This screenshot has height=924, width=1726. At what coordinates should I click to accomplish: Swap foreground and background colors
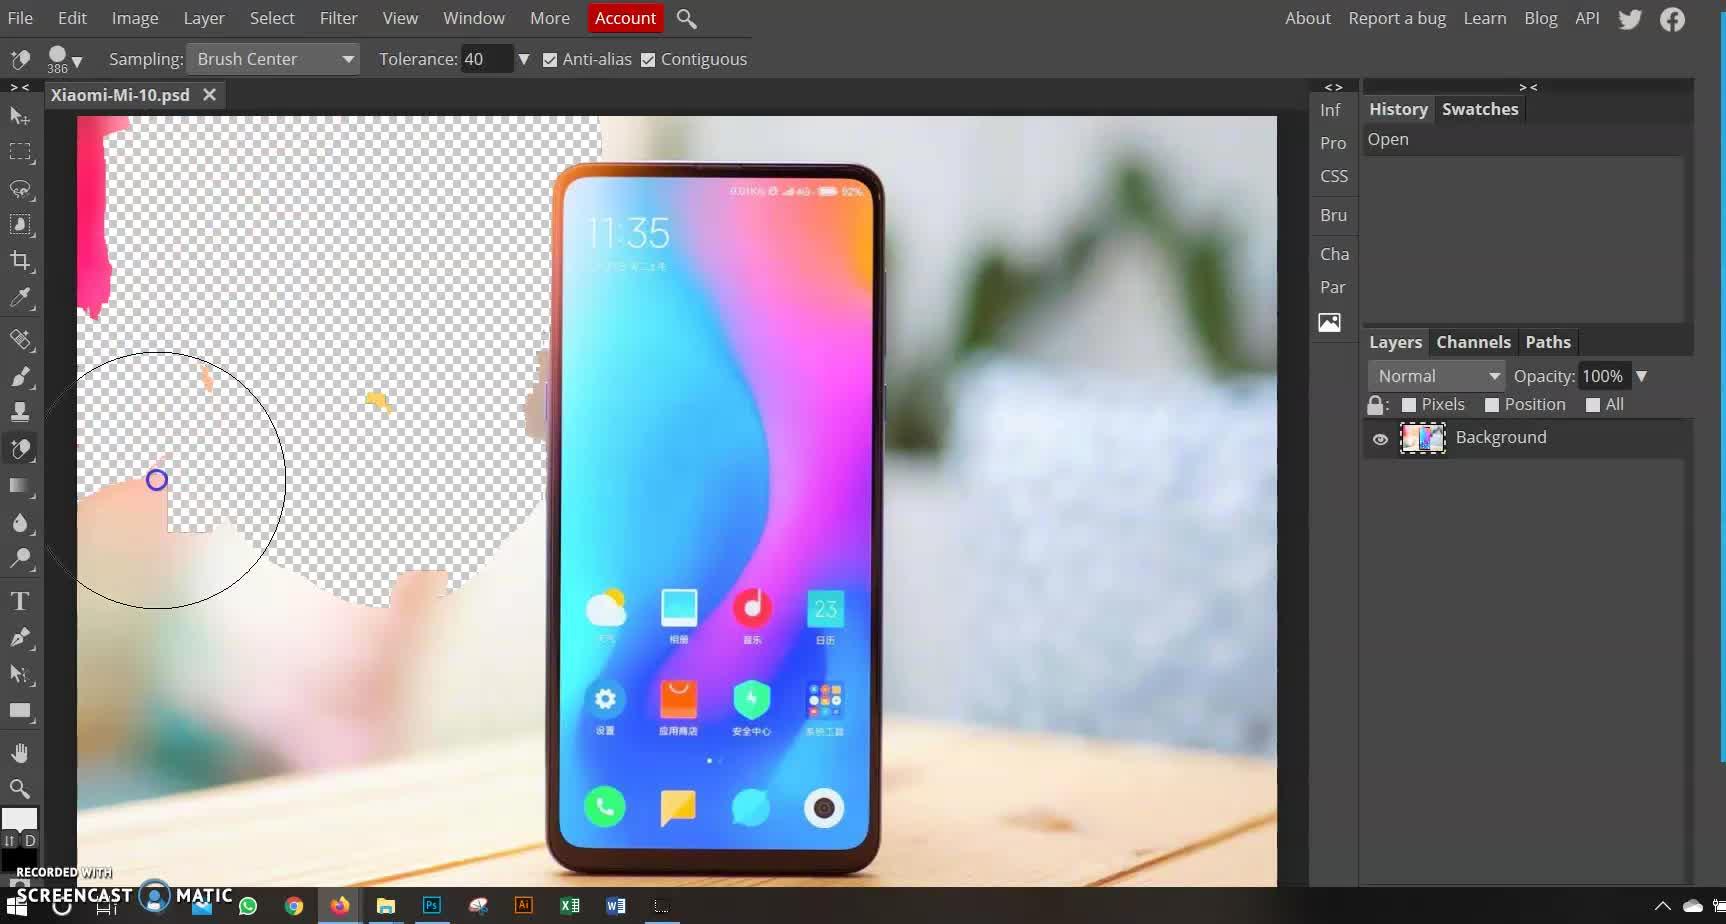pyautogui.click(x=10, y=841)
